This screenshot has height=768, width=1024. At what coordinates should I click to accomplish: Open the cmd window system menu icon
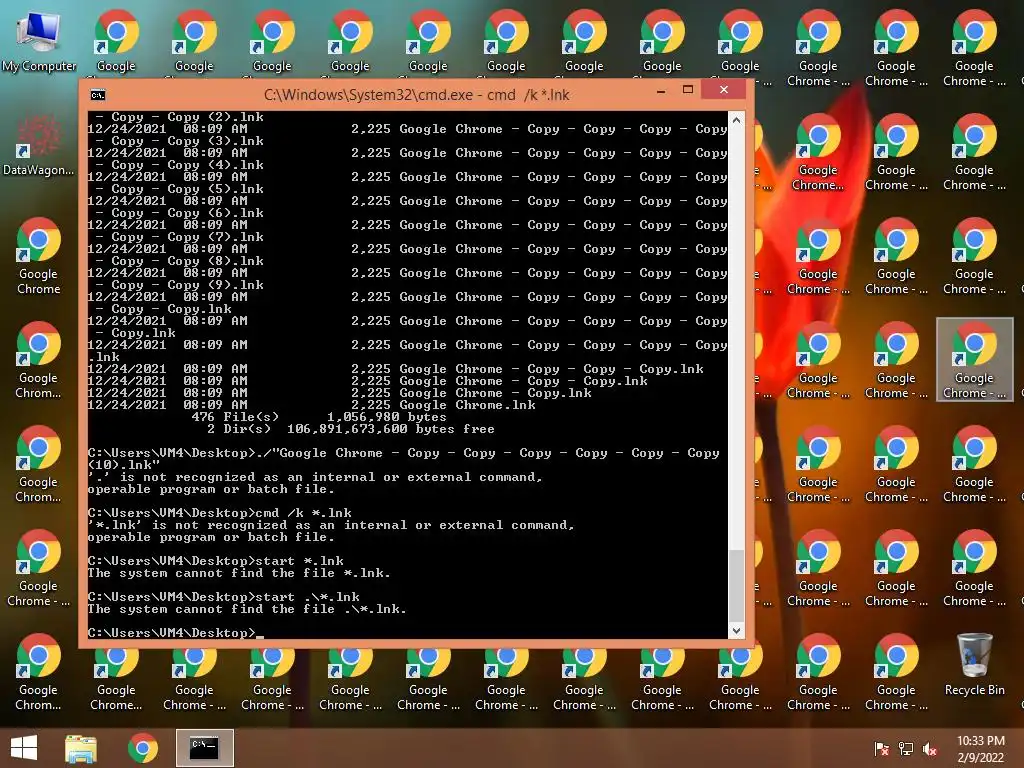tap(98, 95)
